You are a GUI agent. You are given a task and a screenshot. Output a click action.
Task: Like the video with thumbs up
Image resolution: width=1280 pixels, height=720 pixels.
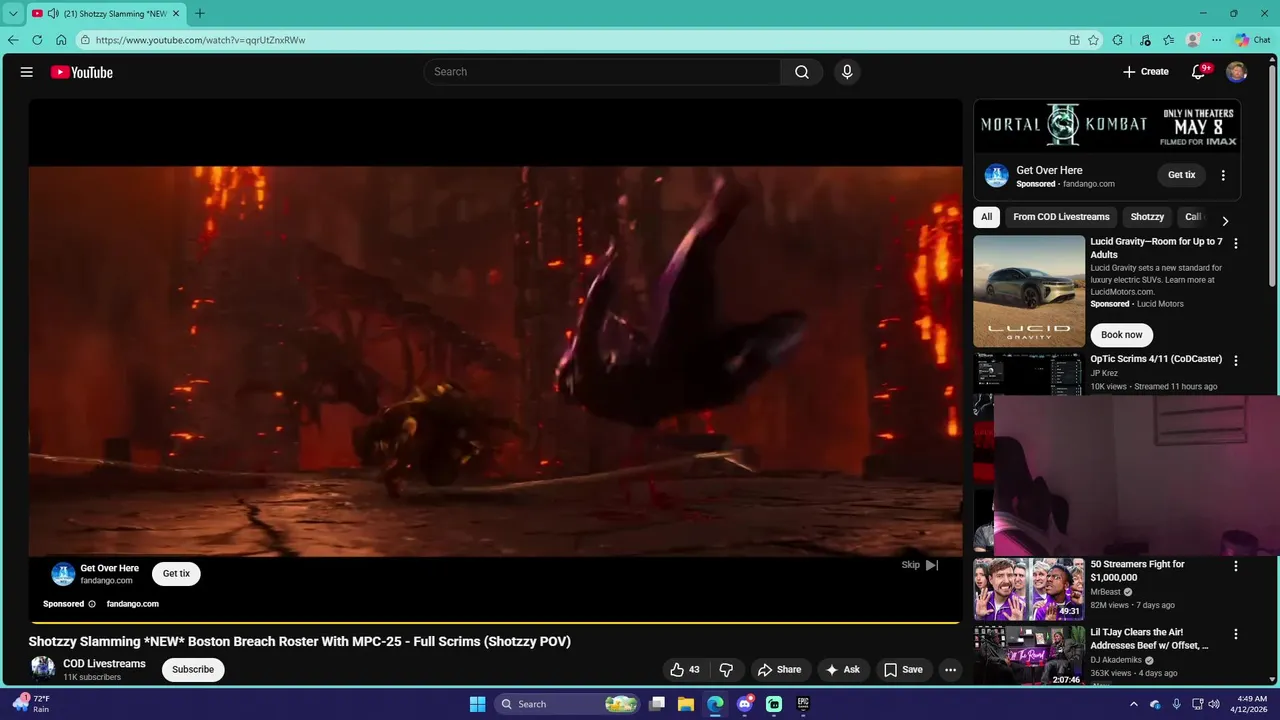[x=685, y=670]
